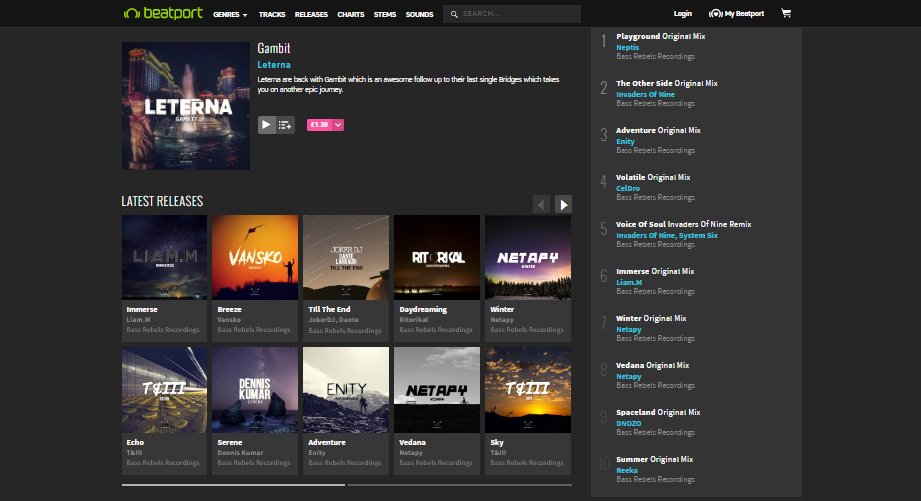Open Bass Rebels Recordings label under Sky
Viewport: 921px width, 501px height.
coord(527,463)
